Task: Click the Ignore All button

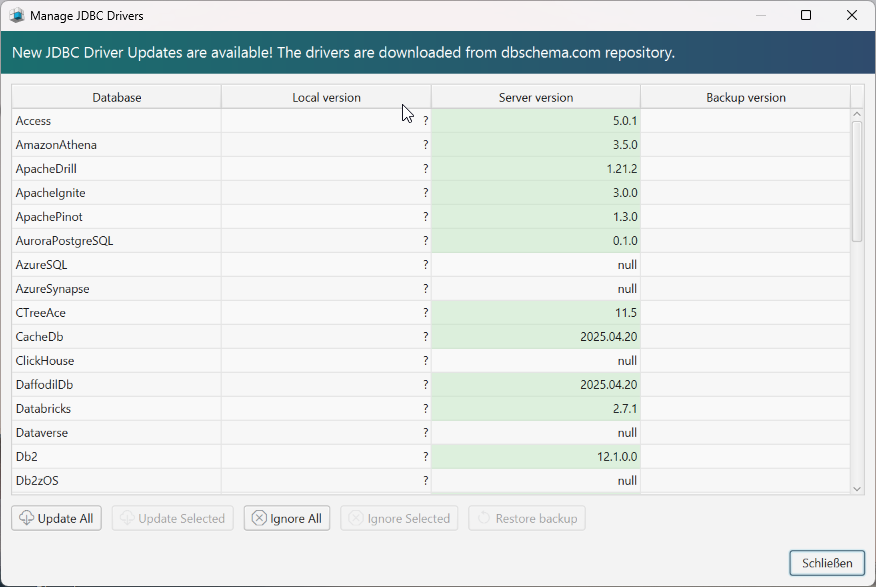Action: point(287,518)
